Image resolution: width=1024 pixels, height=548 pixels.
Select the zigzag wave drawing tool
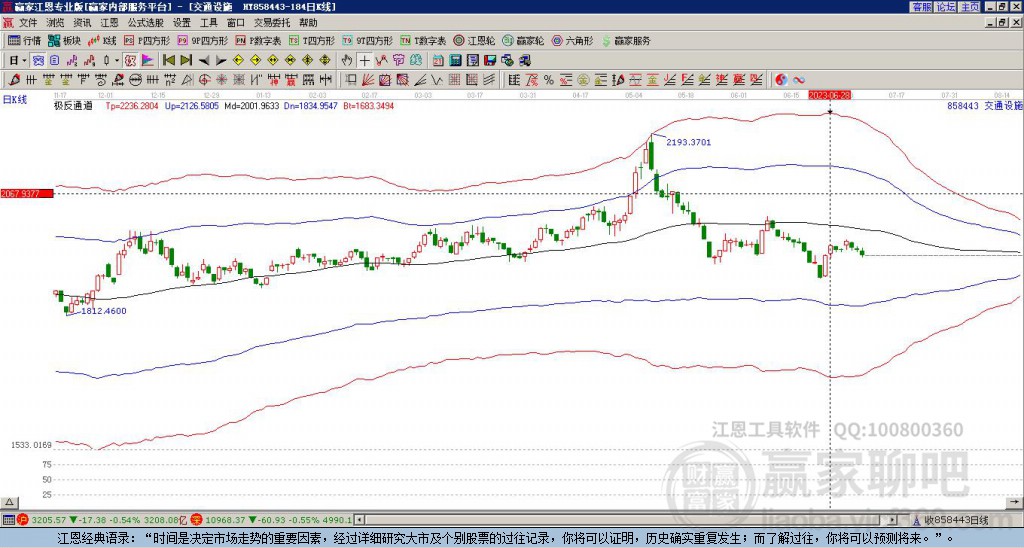click(437, 80)
